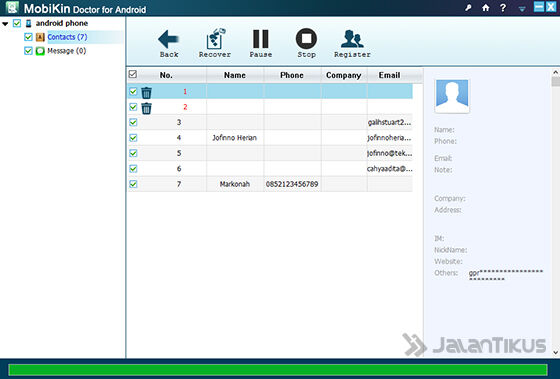Sort by the Phone column header
560x379 pixels.
pos(292,75)
